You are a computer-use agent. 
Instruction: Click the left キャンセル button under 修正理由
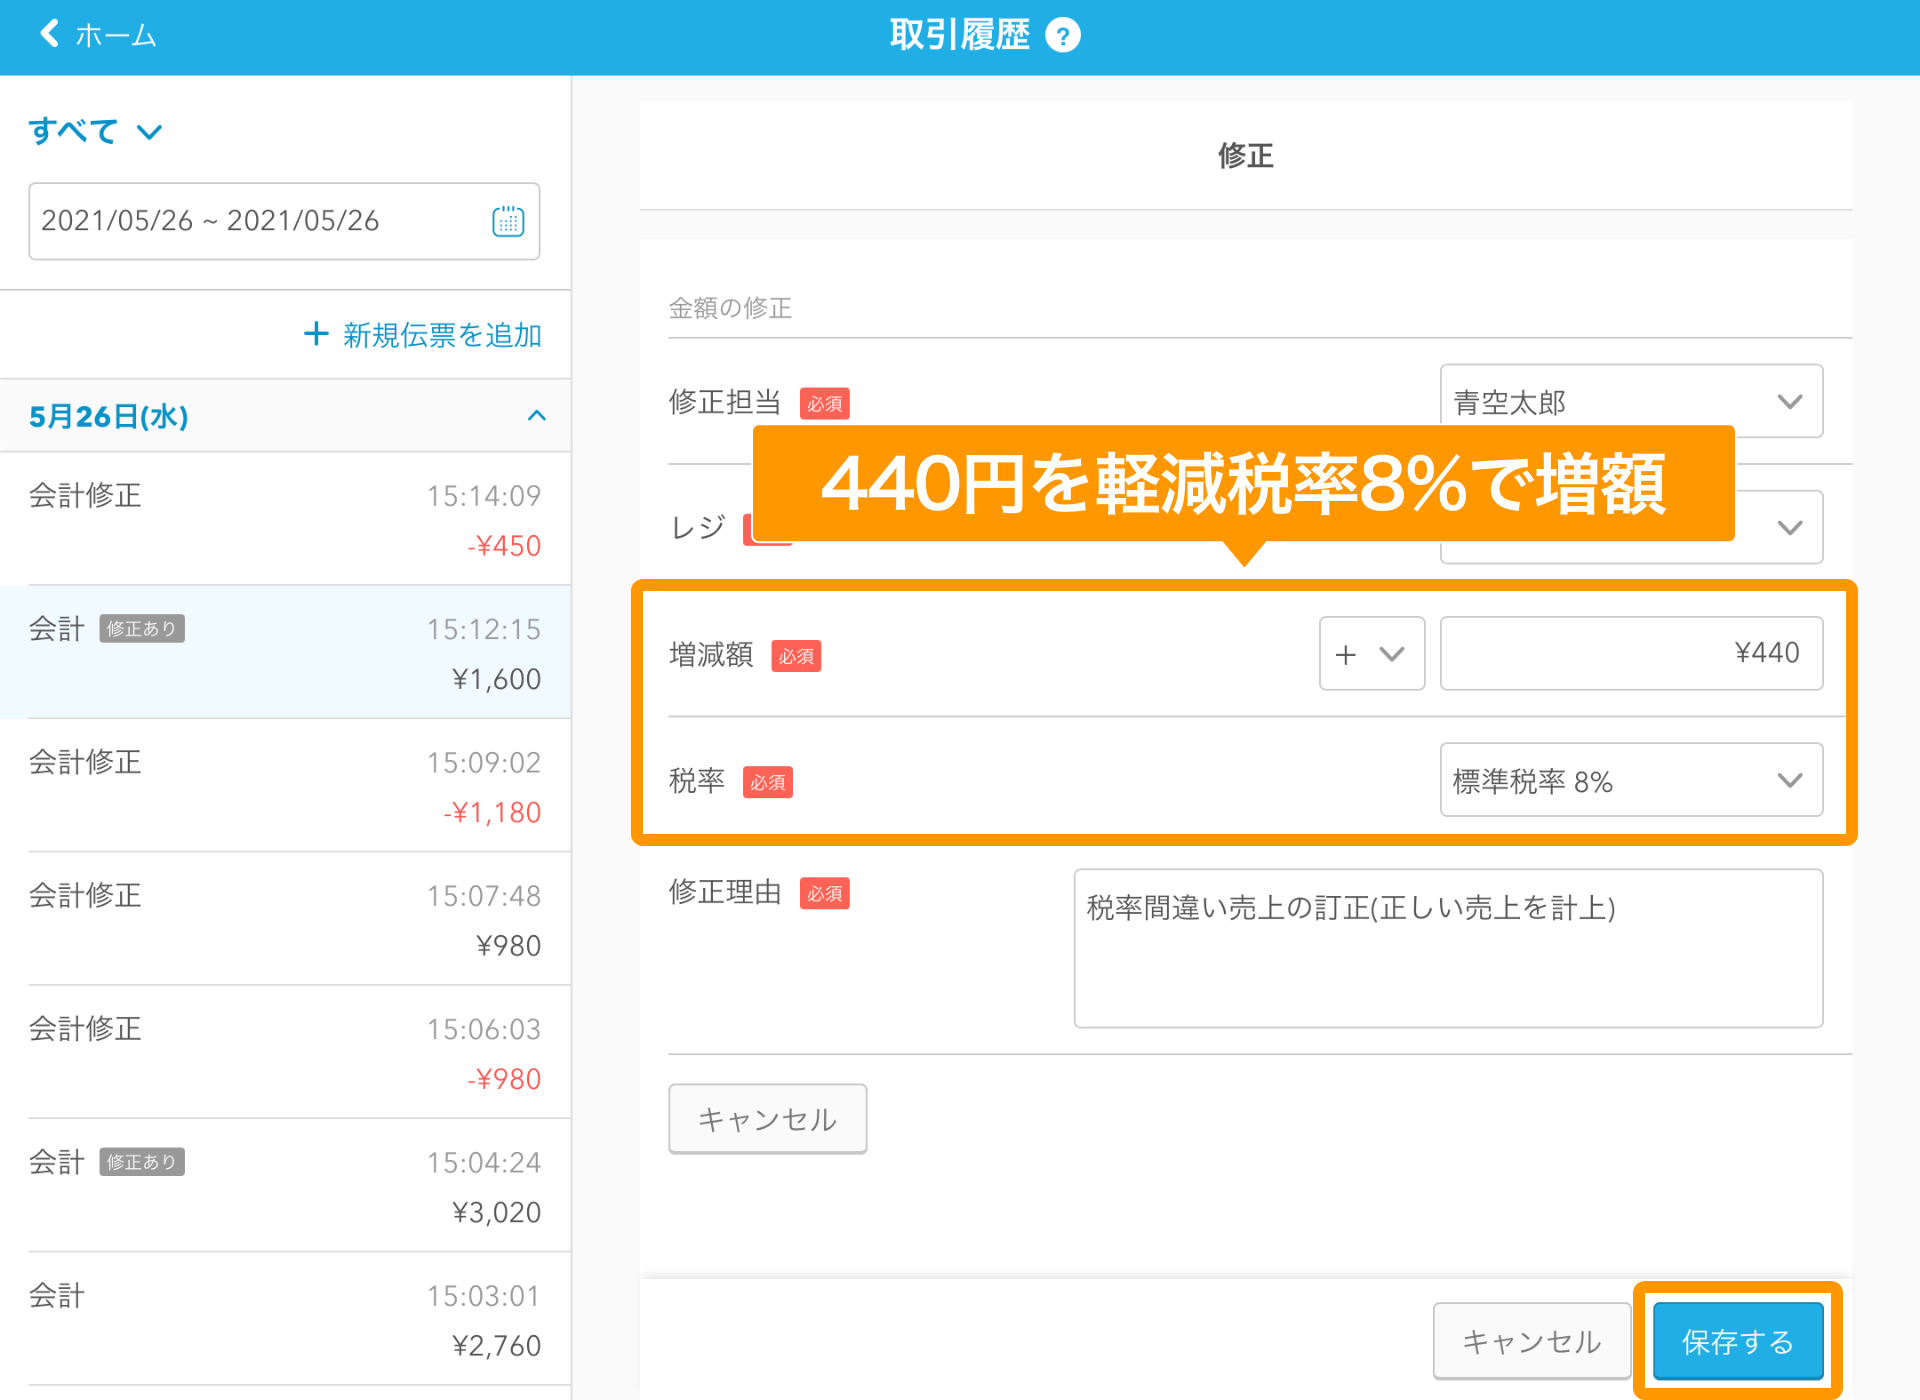coord(767,1119)
